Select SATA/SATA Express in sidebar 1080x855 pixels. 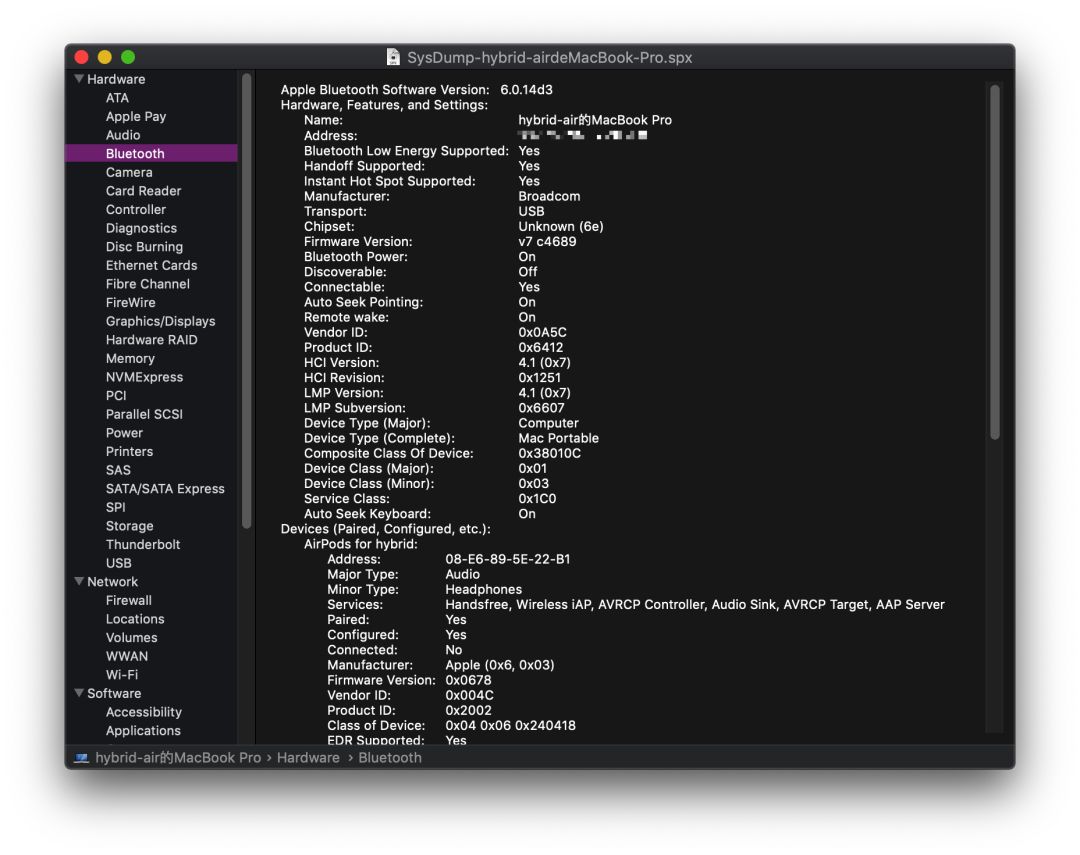(x=165, y=488)
